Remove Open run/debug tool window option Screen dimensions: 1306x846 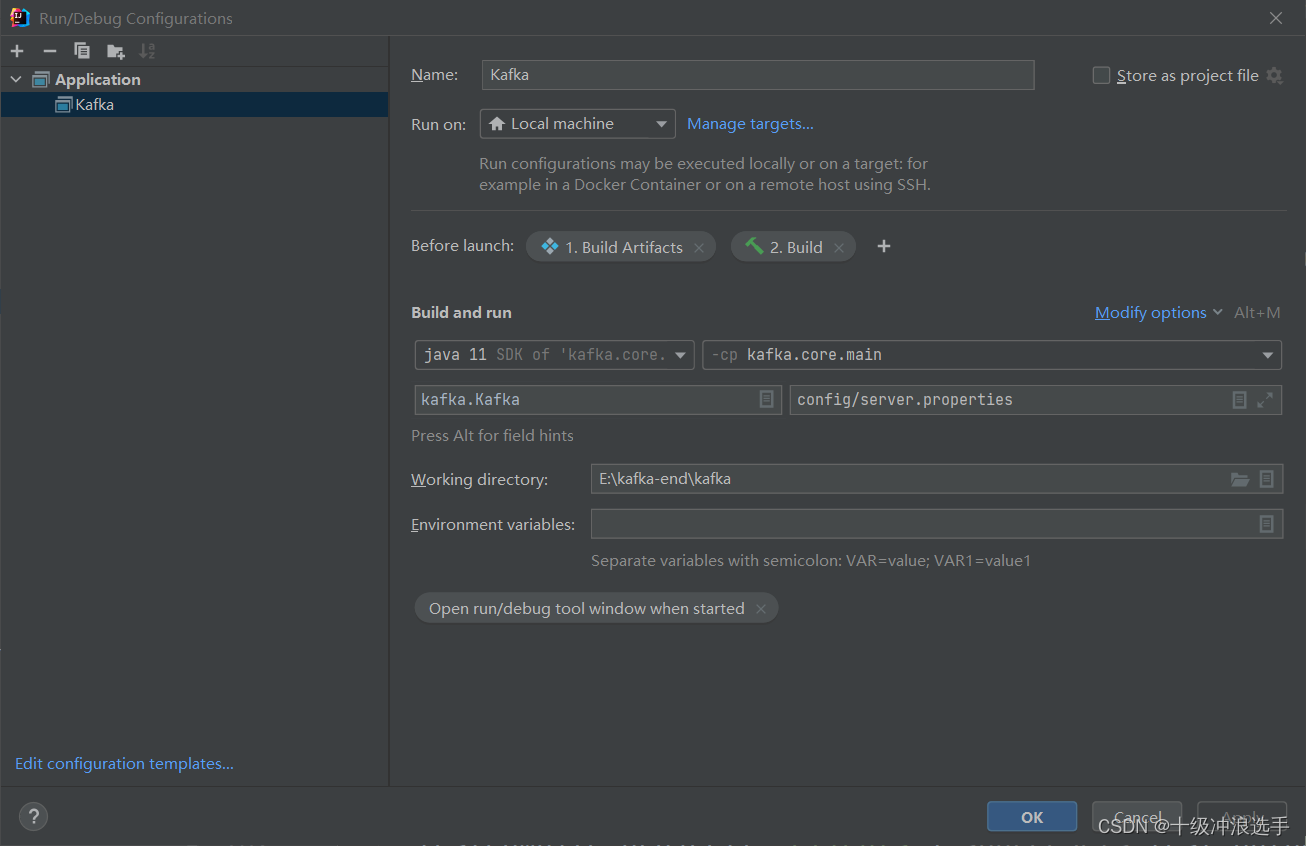click(x=761, y=609)
